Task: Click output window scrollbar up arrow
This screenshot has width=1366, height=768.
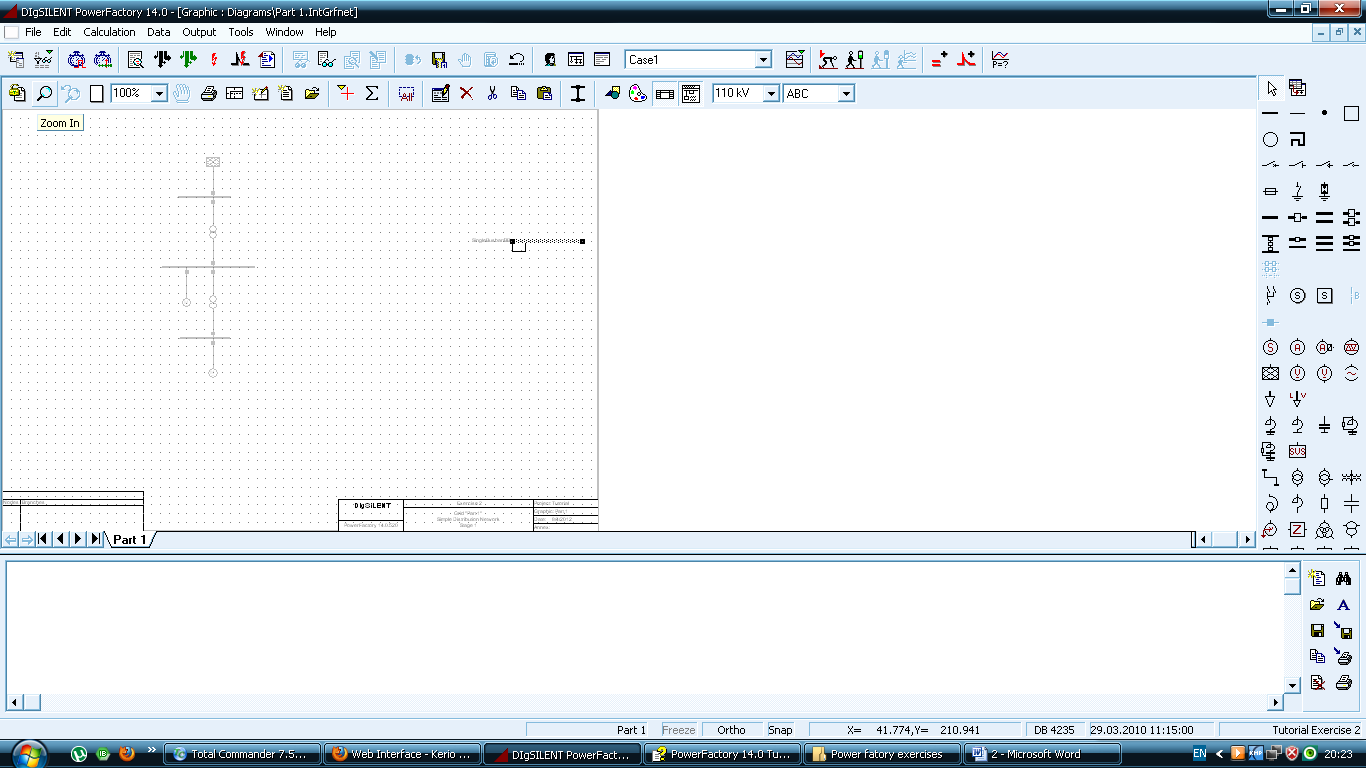Action: coord(1292,571)
